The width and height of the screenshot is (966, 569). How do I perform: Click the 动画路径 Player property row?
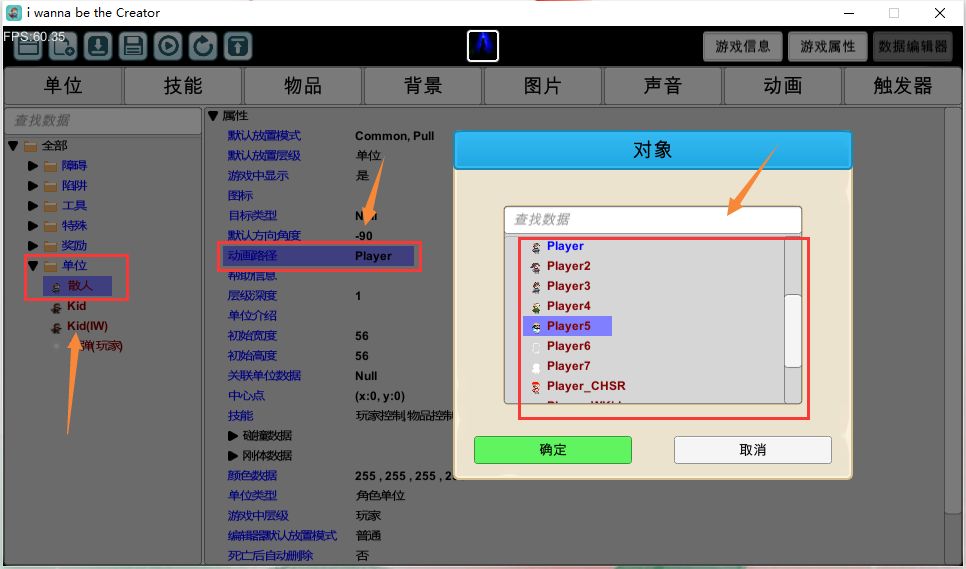click(x=319, y=256)
